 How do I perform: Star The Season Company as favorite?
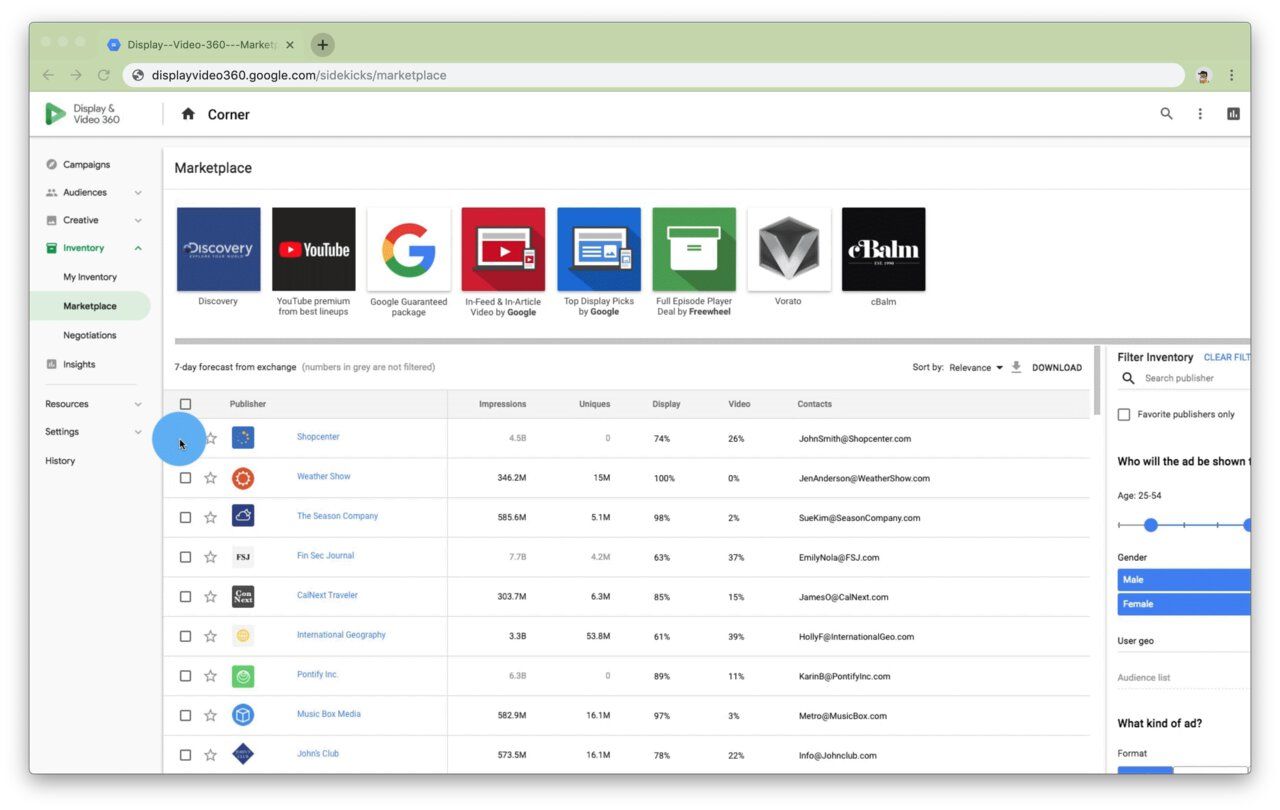210,517
